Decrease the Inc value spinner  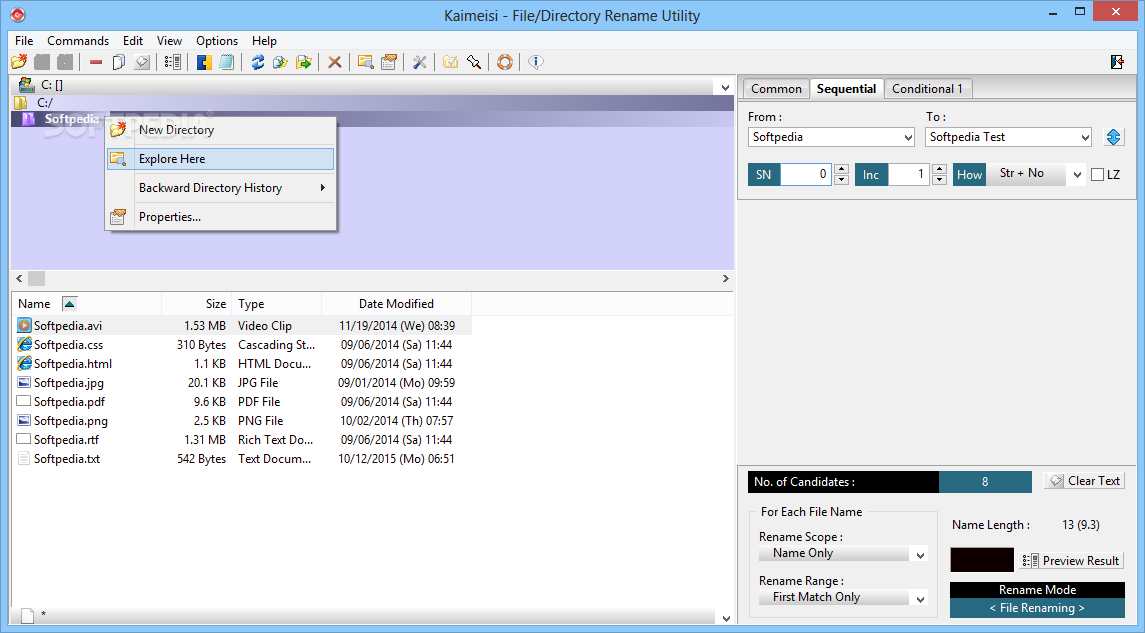tap(940, 179)
